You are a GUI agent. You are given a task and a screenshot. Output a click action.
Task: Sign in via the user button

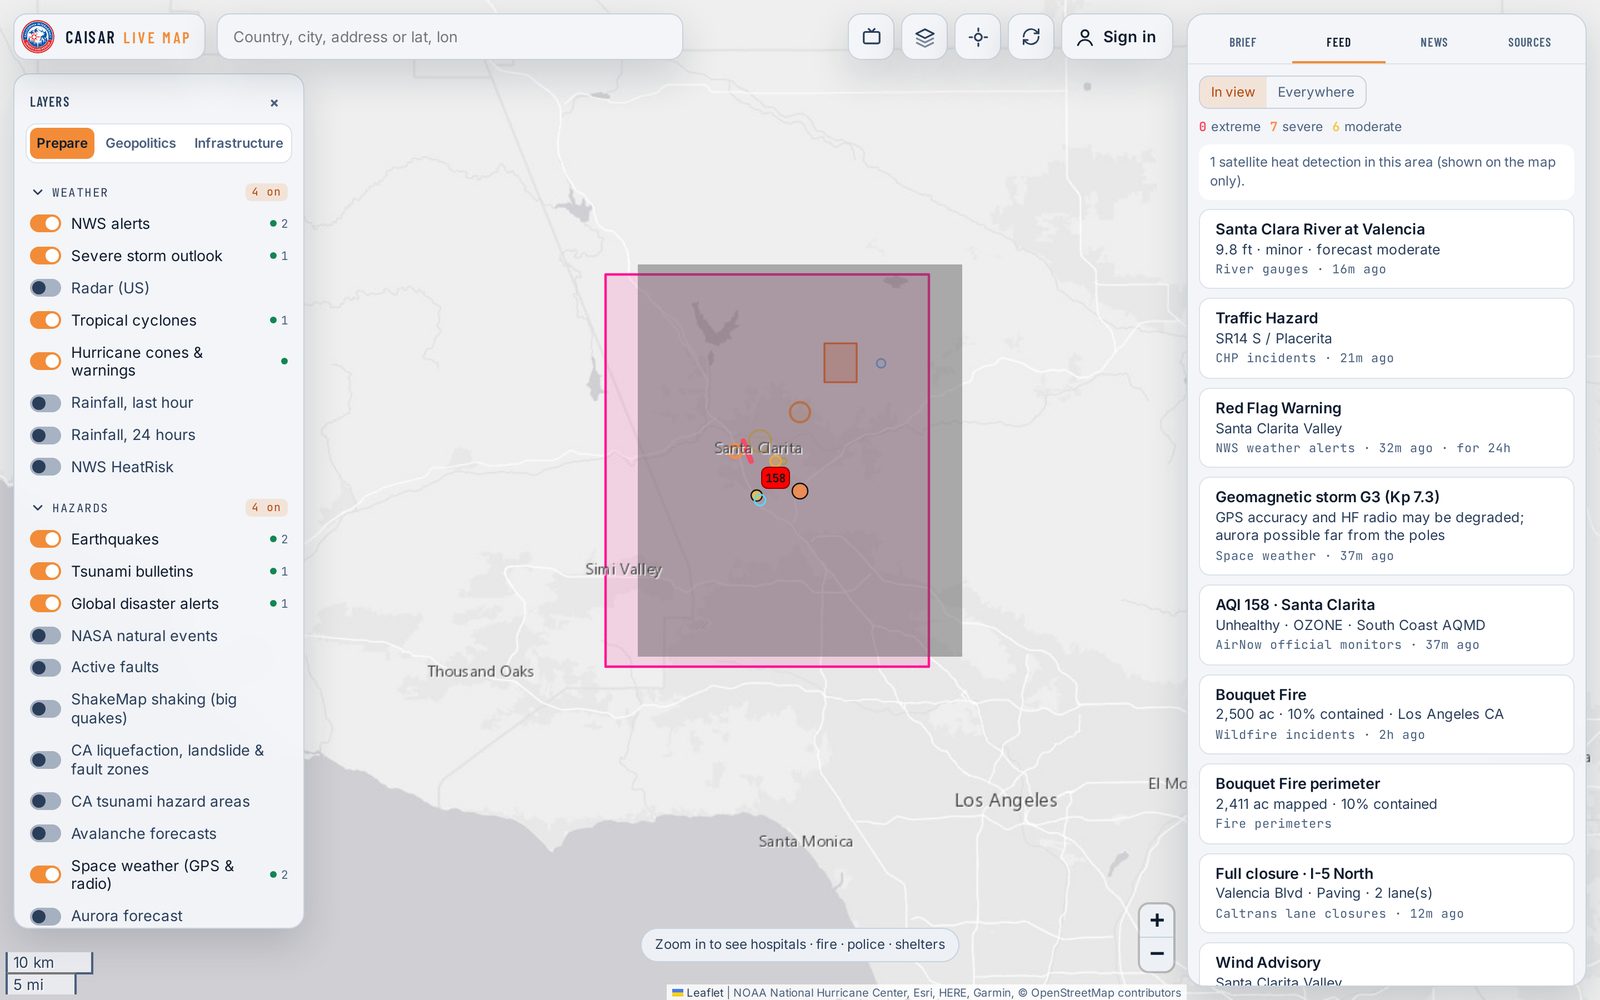click(x=1117, y=37)
